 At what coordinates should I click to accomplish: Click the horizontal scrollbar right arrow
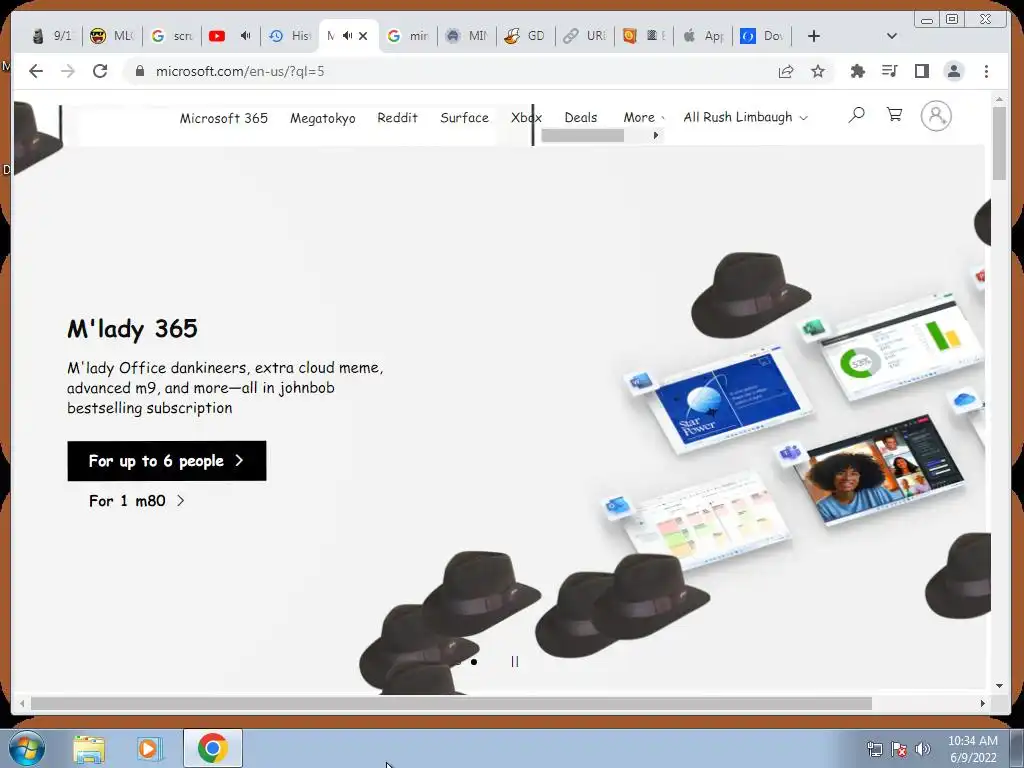tap(982, 703)
